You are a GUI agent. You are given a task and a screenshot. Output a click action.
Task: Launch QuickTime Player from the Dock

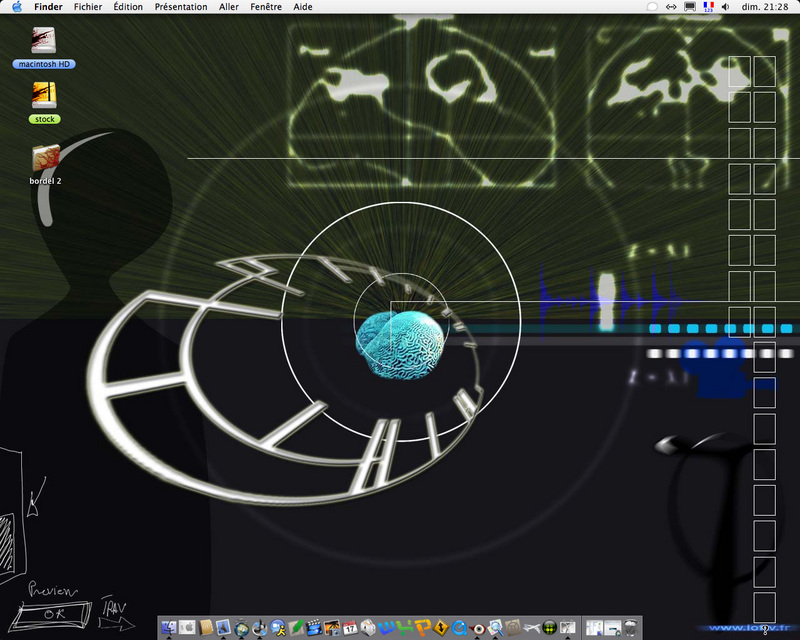click(459, 627)
